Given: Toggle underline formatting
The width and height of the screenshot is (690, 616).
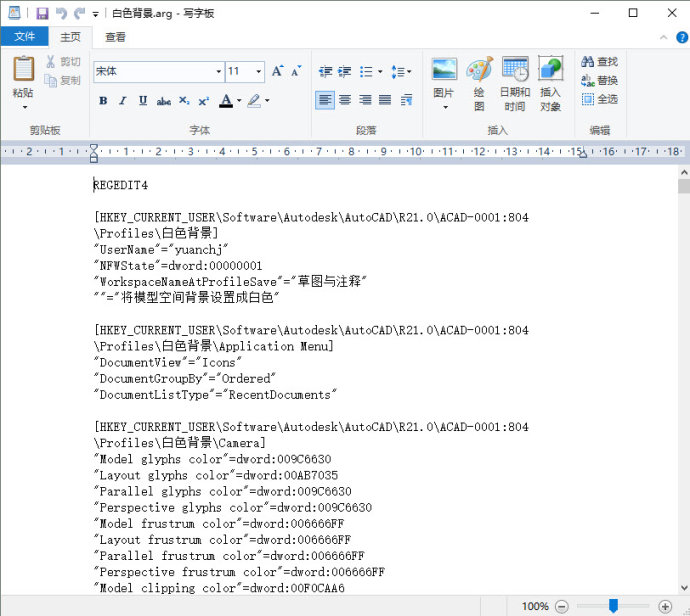Looking at the screenshot, I should 143,101.
